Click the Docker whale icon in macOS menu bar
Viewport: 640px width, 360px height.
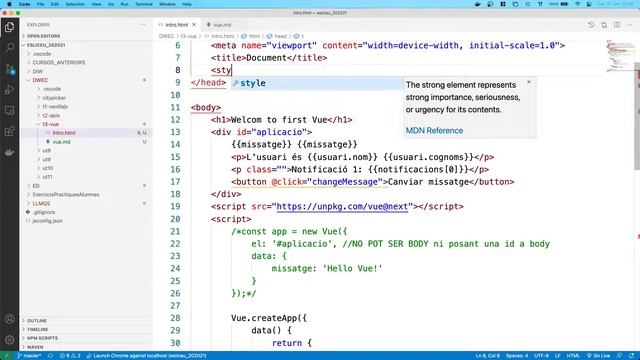(478, 4)
